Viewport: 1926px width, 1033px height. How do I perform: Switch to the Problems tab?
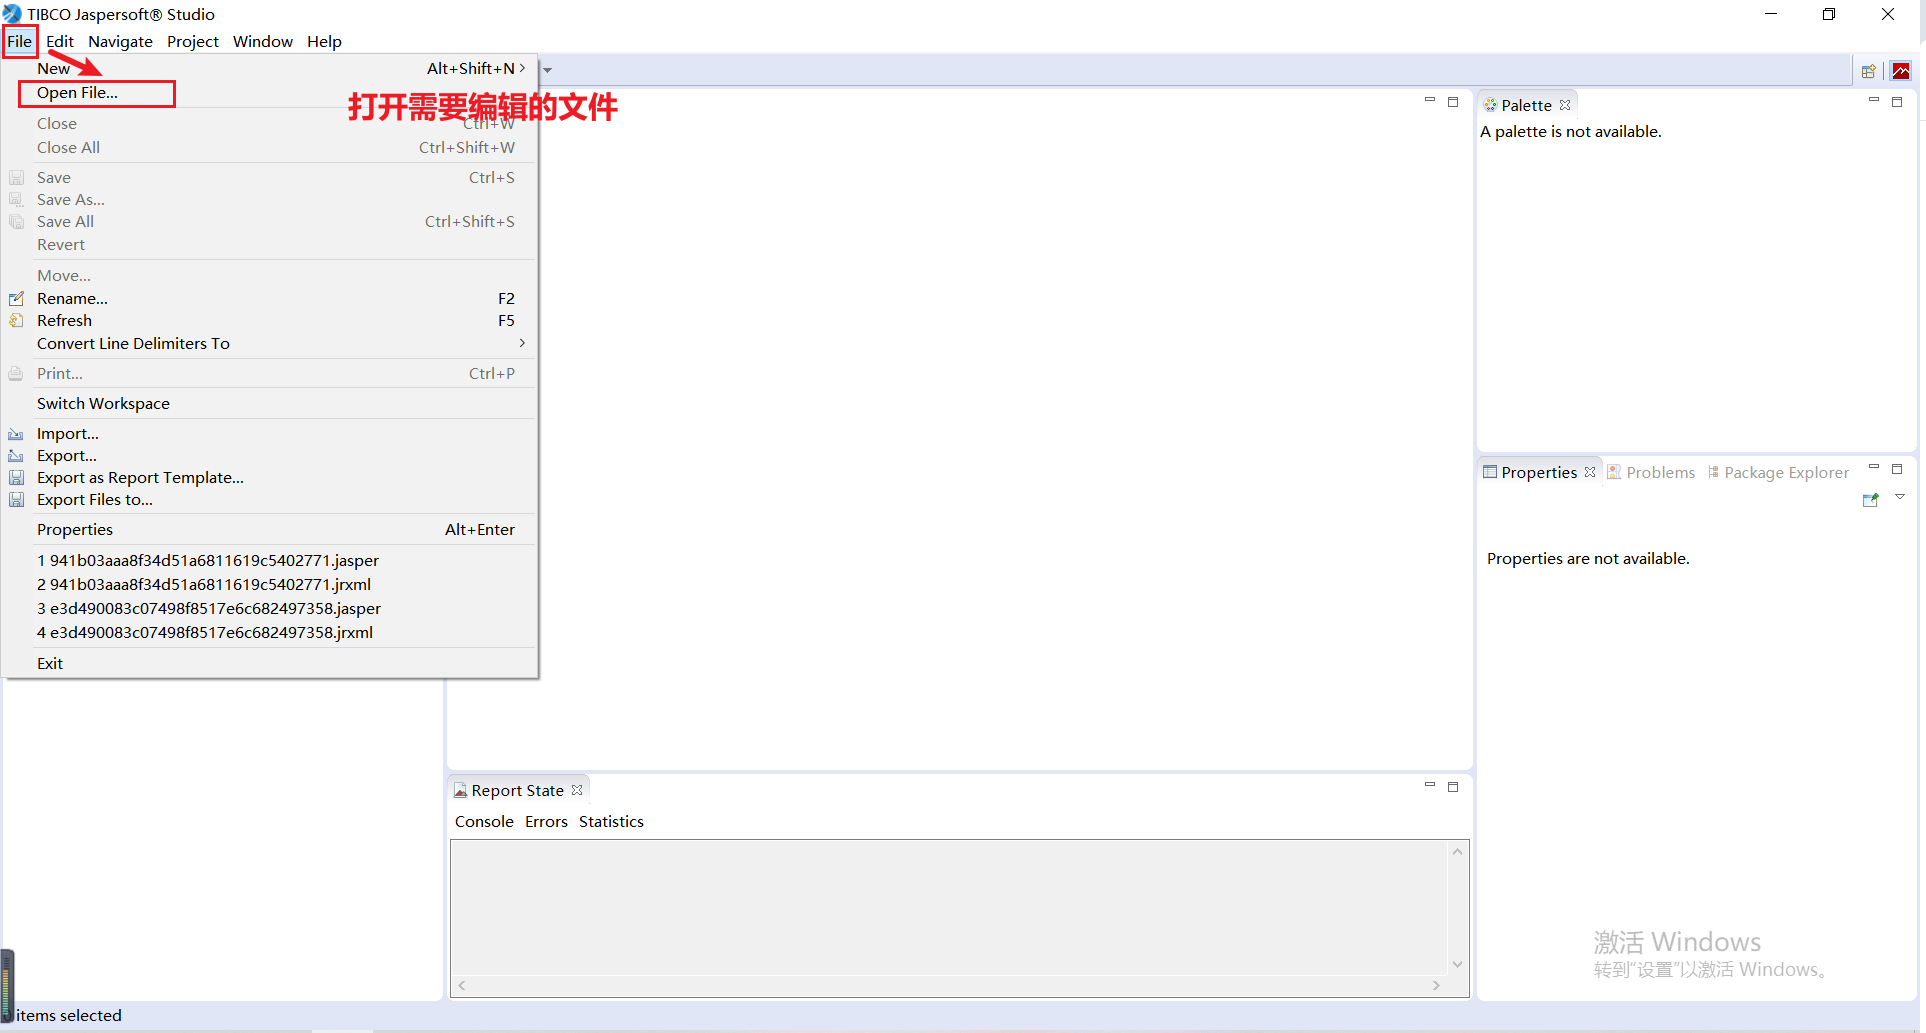pyautogui.click(x=1651, y=472)
